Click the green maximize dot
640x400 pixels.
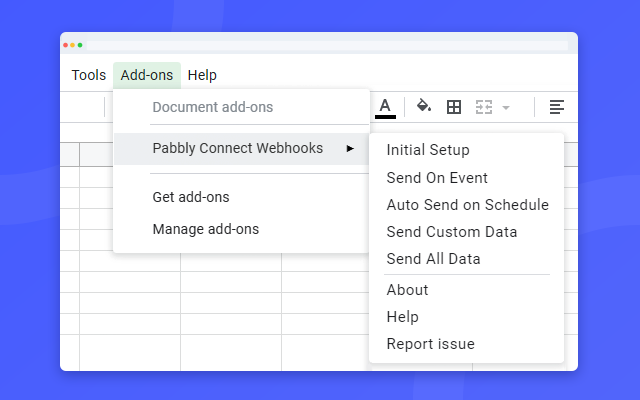pos(80,45)
